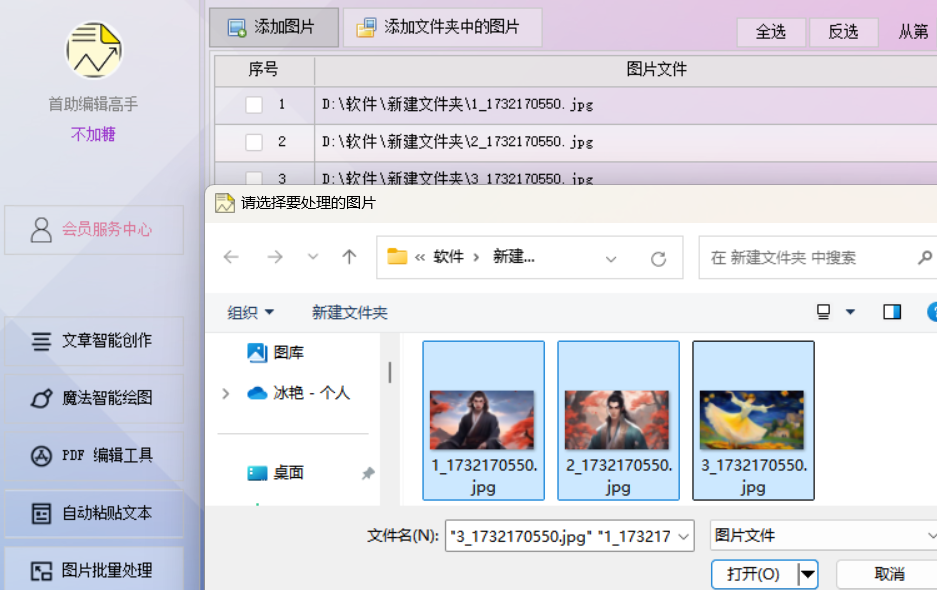Image resolution: width=937 pixels, height=590 pixels.
Task: Check the checkbox for row 2
Action: point(254,142)
